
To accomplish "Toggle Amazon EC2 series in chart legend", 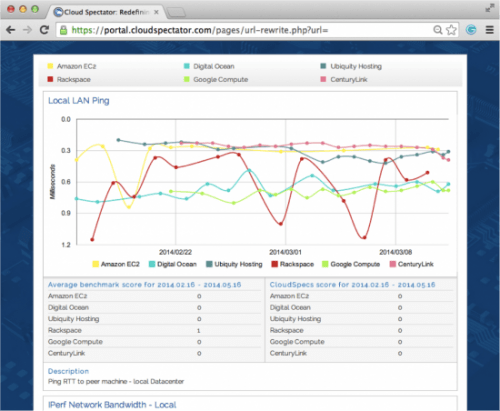I will click(x=116, y=264).
